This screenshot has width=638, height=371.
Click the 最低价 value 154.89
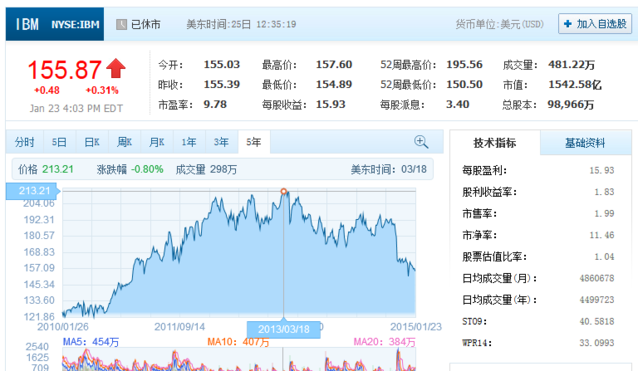coord(334,84)
